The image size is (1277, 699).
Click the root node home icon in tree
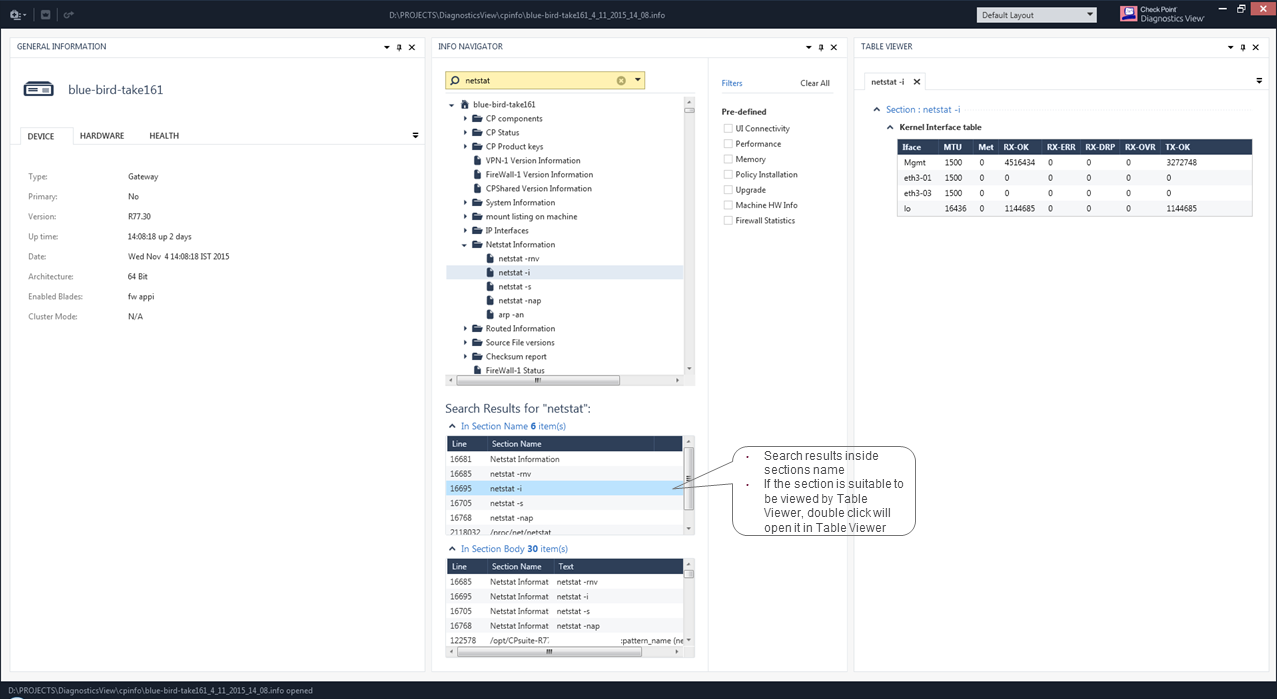coord(465,105)
